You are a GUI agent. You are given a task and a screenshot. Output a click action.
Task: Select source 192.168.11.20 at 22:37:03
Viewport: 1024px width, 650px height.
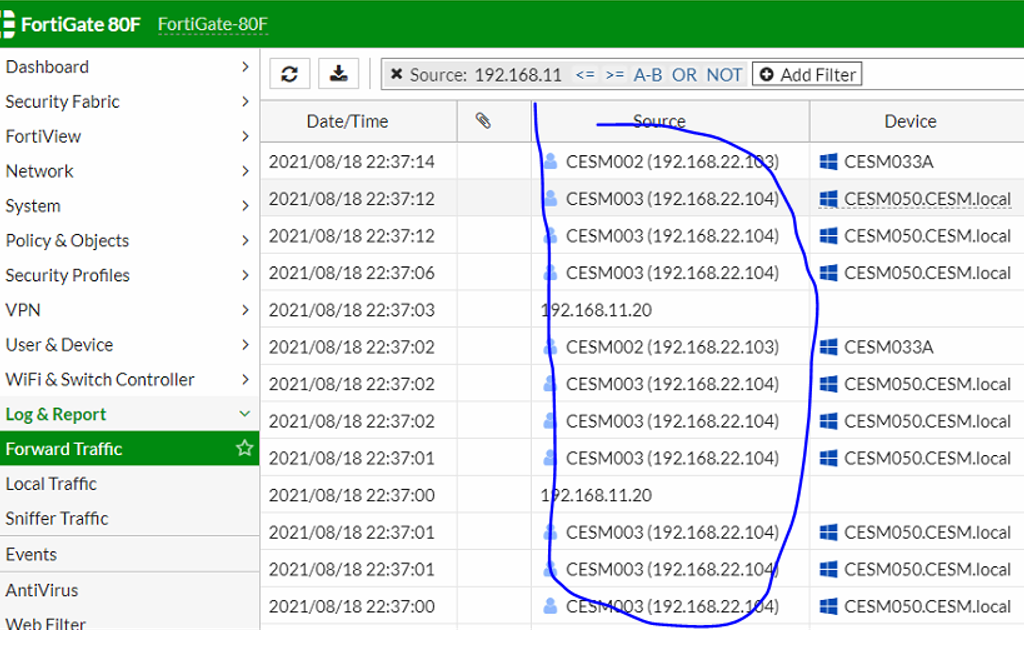(596, 310)
